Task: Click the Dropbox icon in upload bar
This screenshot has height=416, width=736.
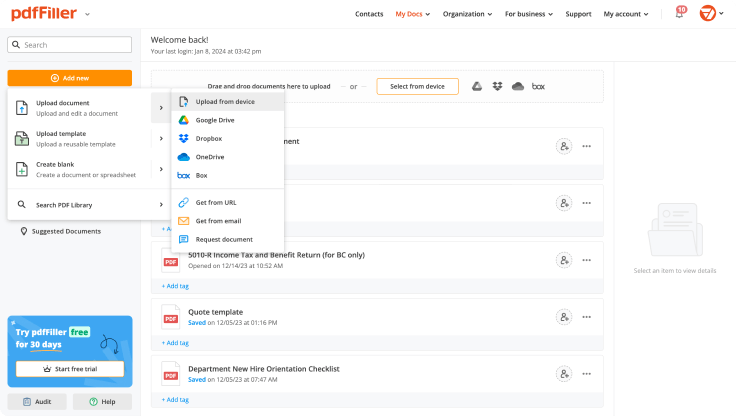Action: click(497, 87)
